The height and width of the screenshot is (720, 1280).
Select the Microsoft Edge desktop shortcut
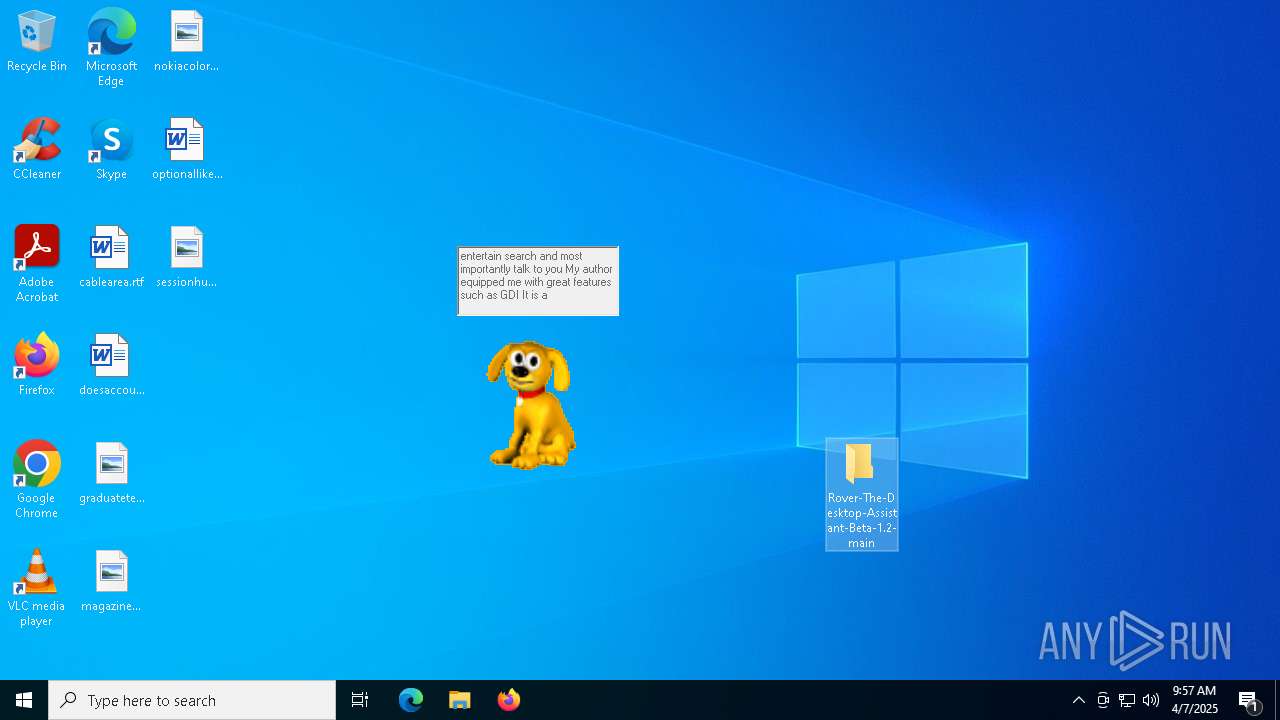coord(111,48)
